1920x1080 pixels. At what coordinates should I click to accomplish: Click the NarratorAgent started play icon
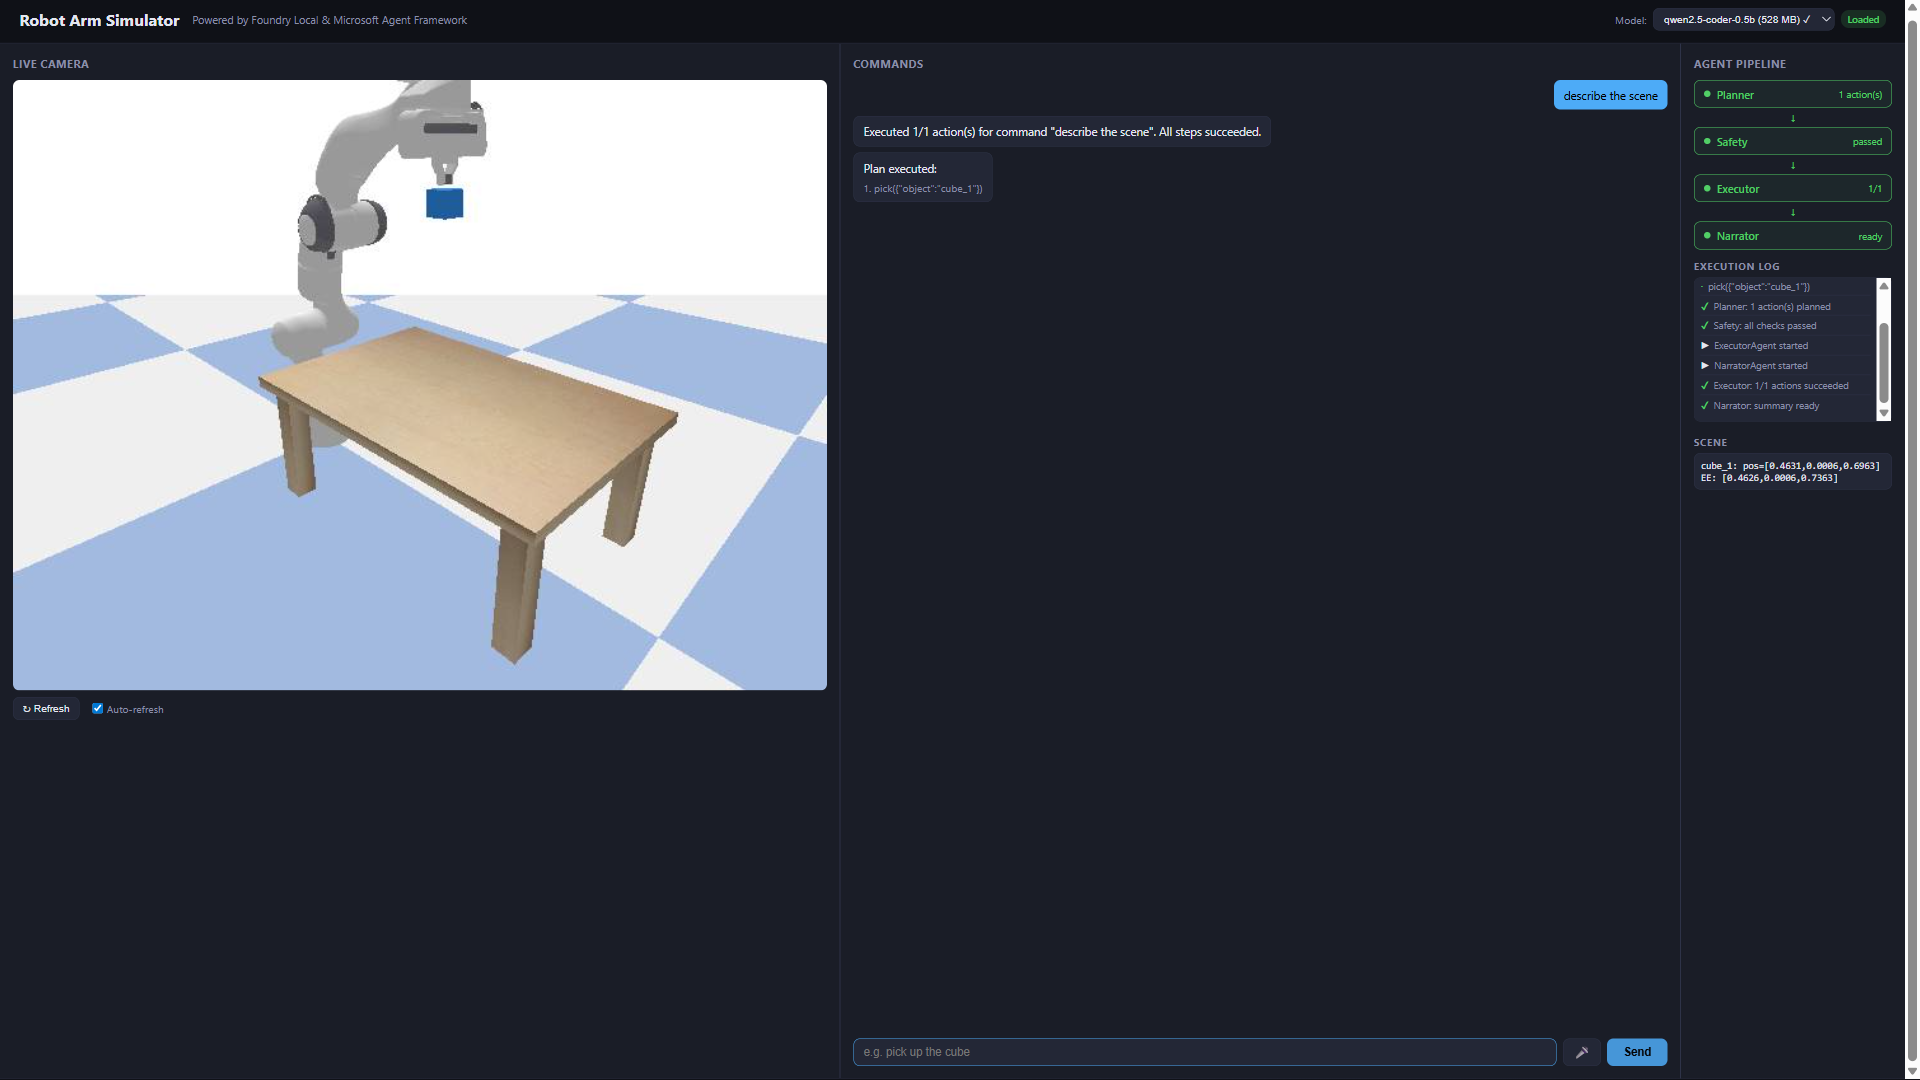pyautogui.click(x=1705, y=366)
